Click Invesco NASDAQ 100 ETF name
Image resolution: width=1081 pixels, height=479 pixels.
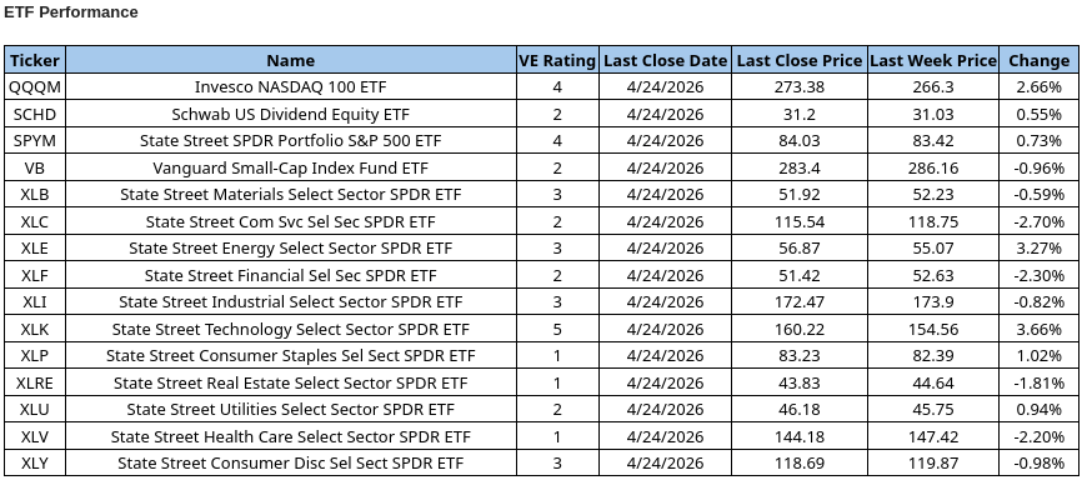point(291,86)
